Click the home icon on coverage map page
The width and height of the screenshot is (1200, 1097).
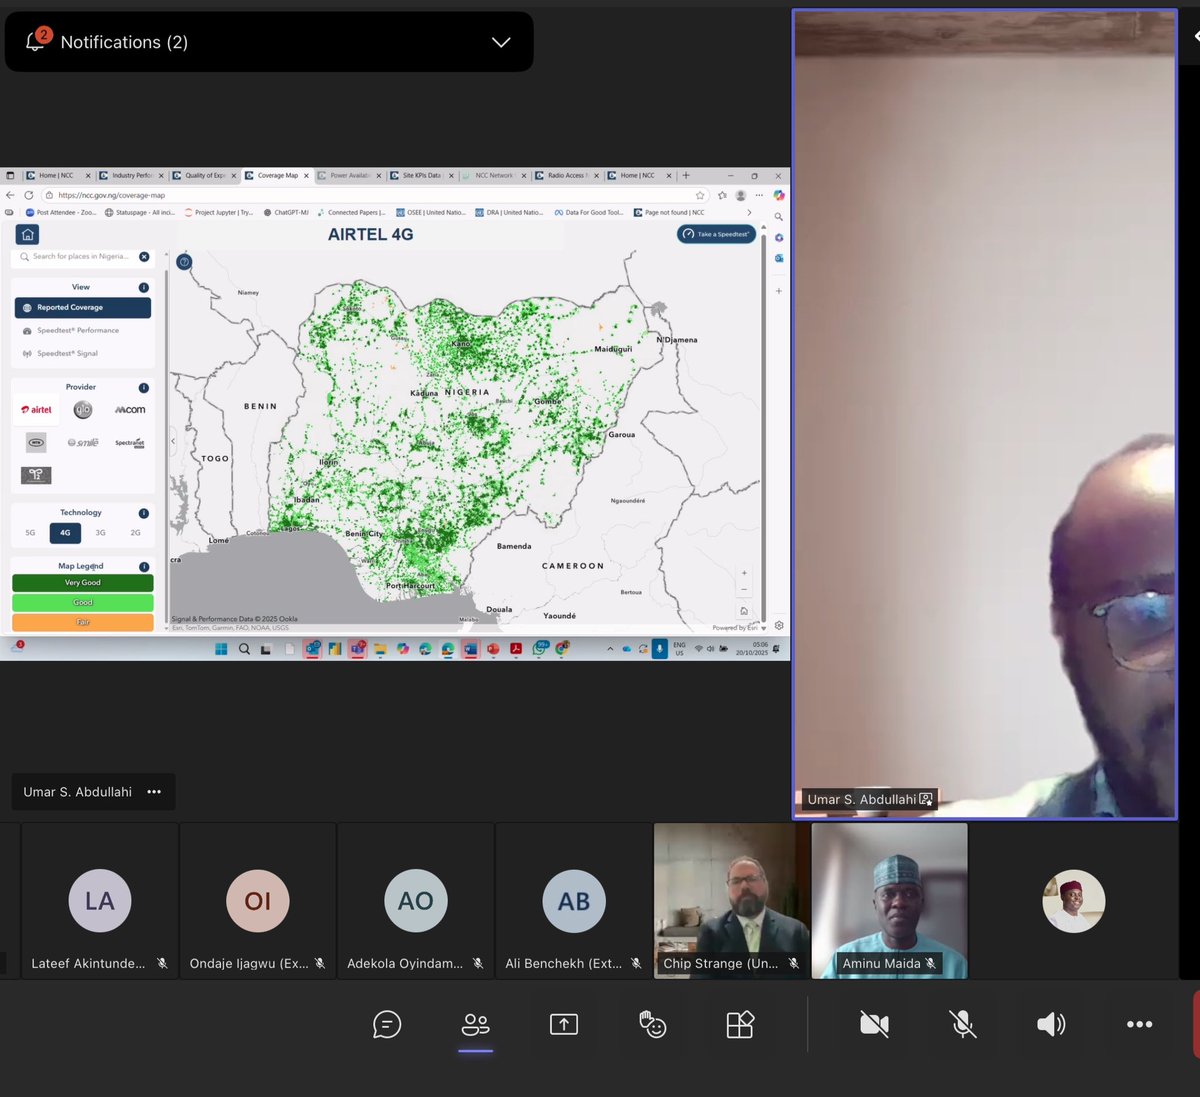(28, 234)
